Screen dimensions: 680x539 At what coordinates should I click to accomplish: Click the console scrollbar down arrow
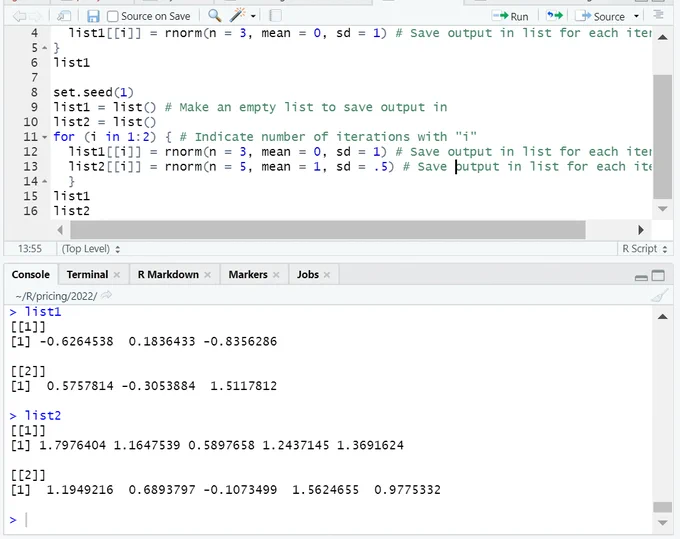tap(662, 523)
